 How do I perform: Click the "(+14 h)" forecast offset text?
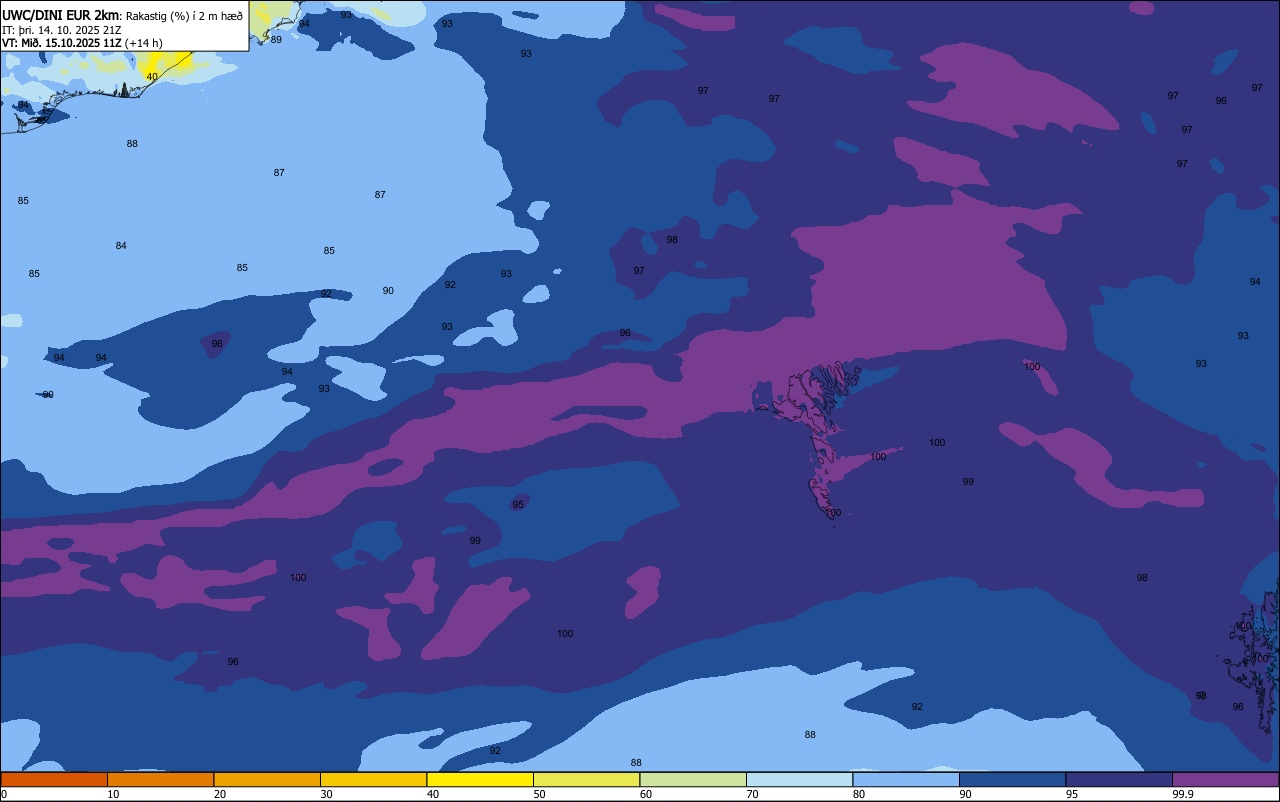[144, 43]
